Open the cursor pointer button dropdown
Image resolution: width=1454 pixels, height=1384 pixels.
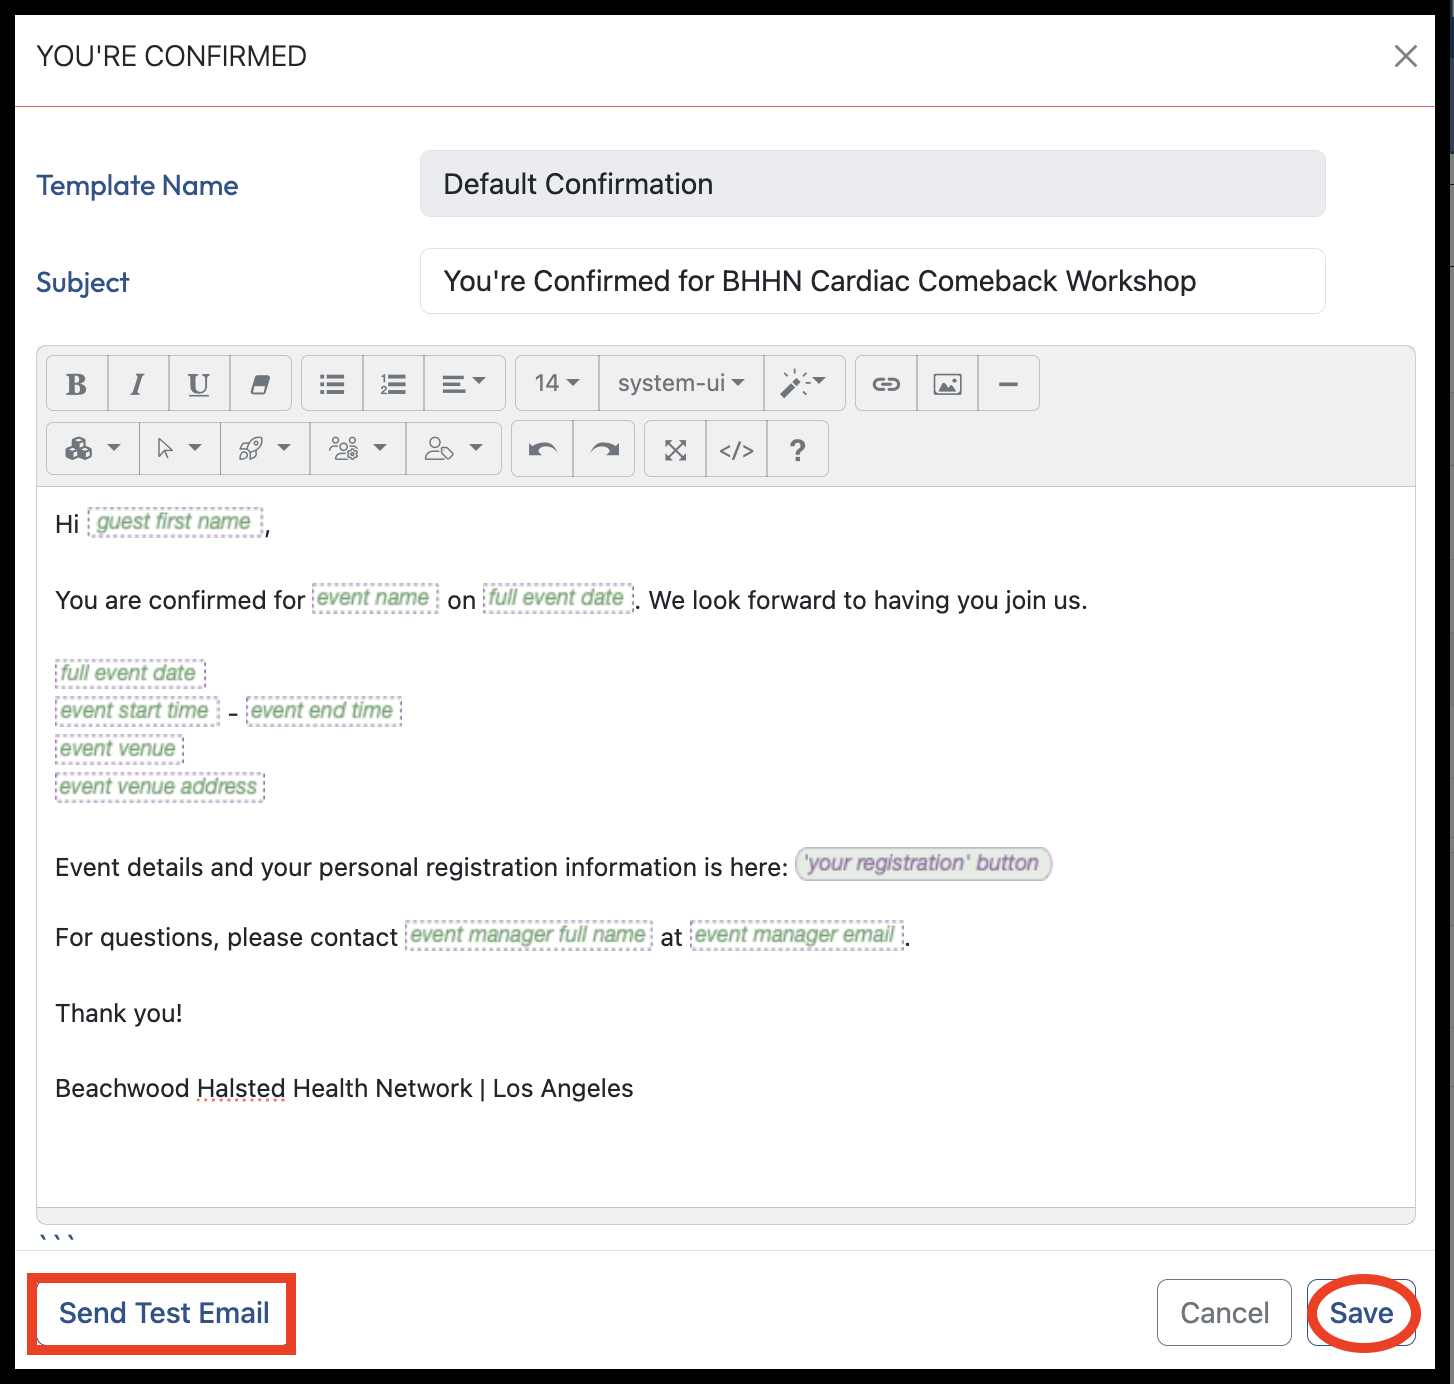click(x=179, y=449)
